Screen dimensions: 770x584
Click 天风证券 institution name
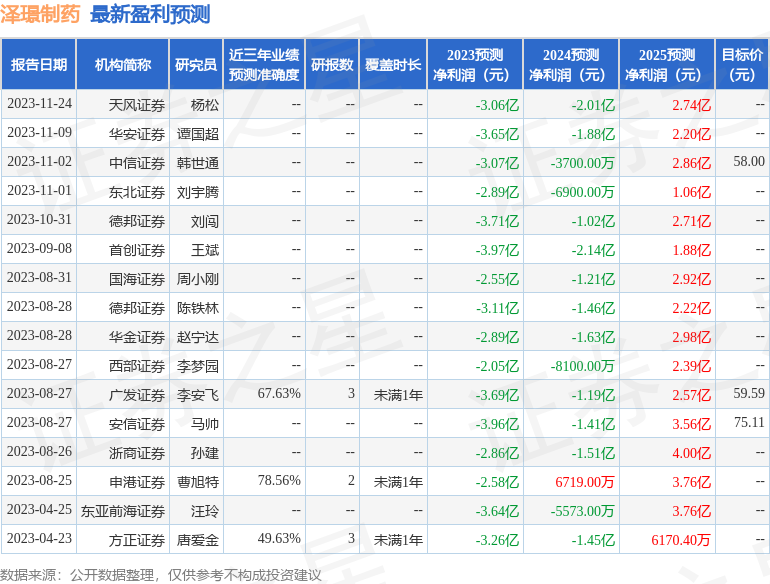coord(137,105)
